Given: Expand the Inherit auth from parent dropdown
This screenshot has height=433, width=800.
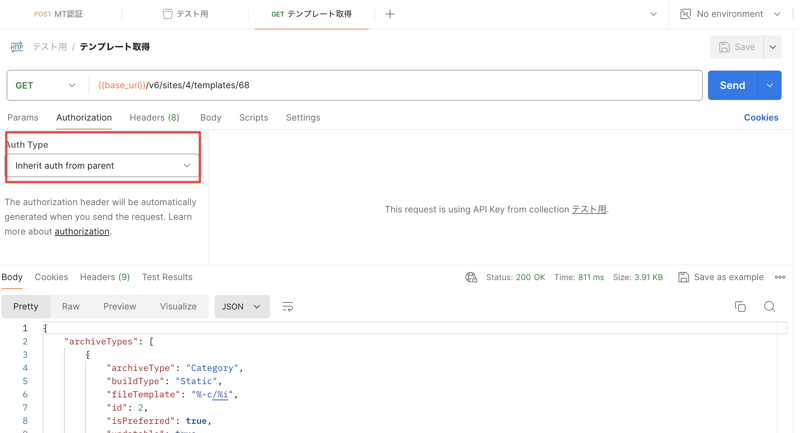Looking at the screenshot, I should tap(102, 166).
